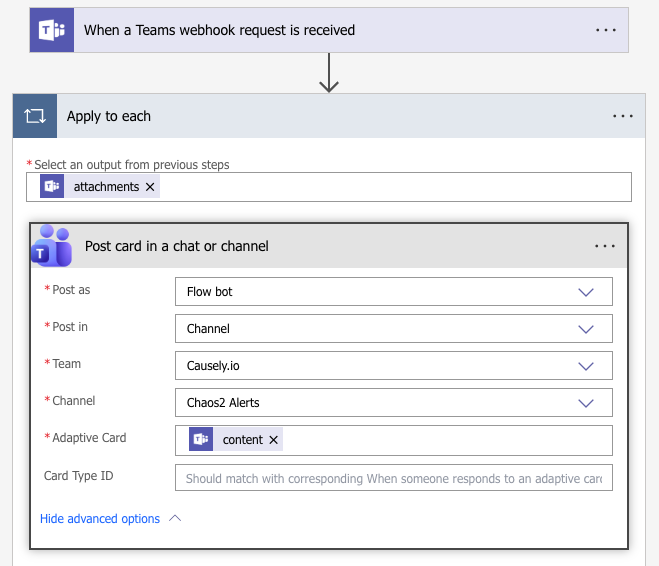Expand the Post in dropdown
This screenshot has width=659, height=566.
[x=586, y=329]
